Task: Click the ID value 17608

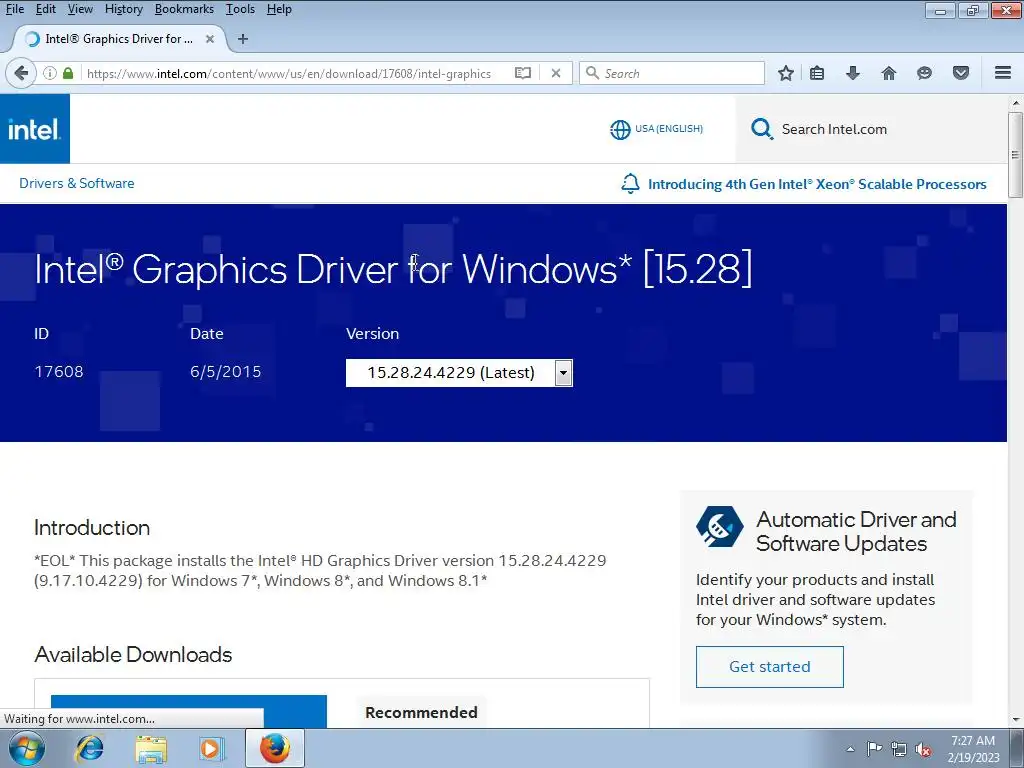Action: (x=59, y=372)
